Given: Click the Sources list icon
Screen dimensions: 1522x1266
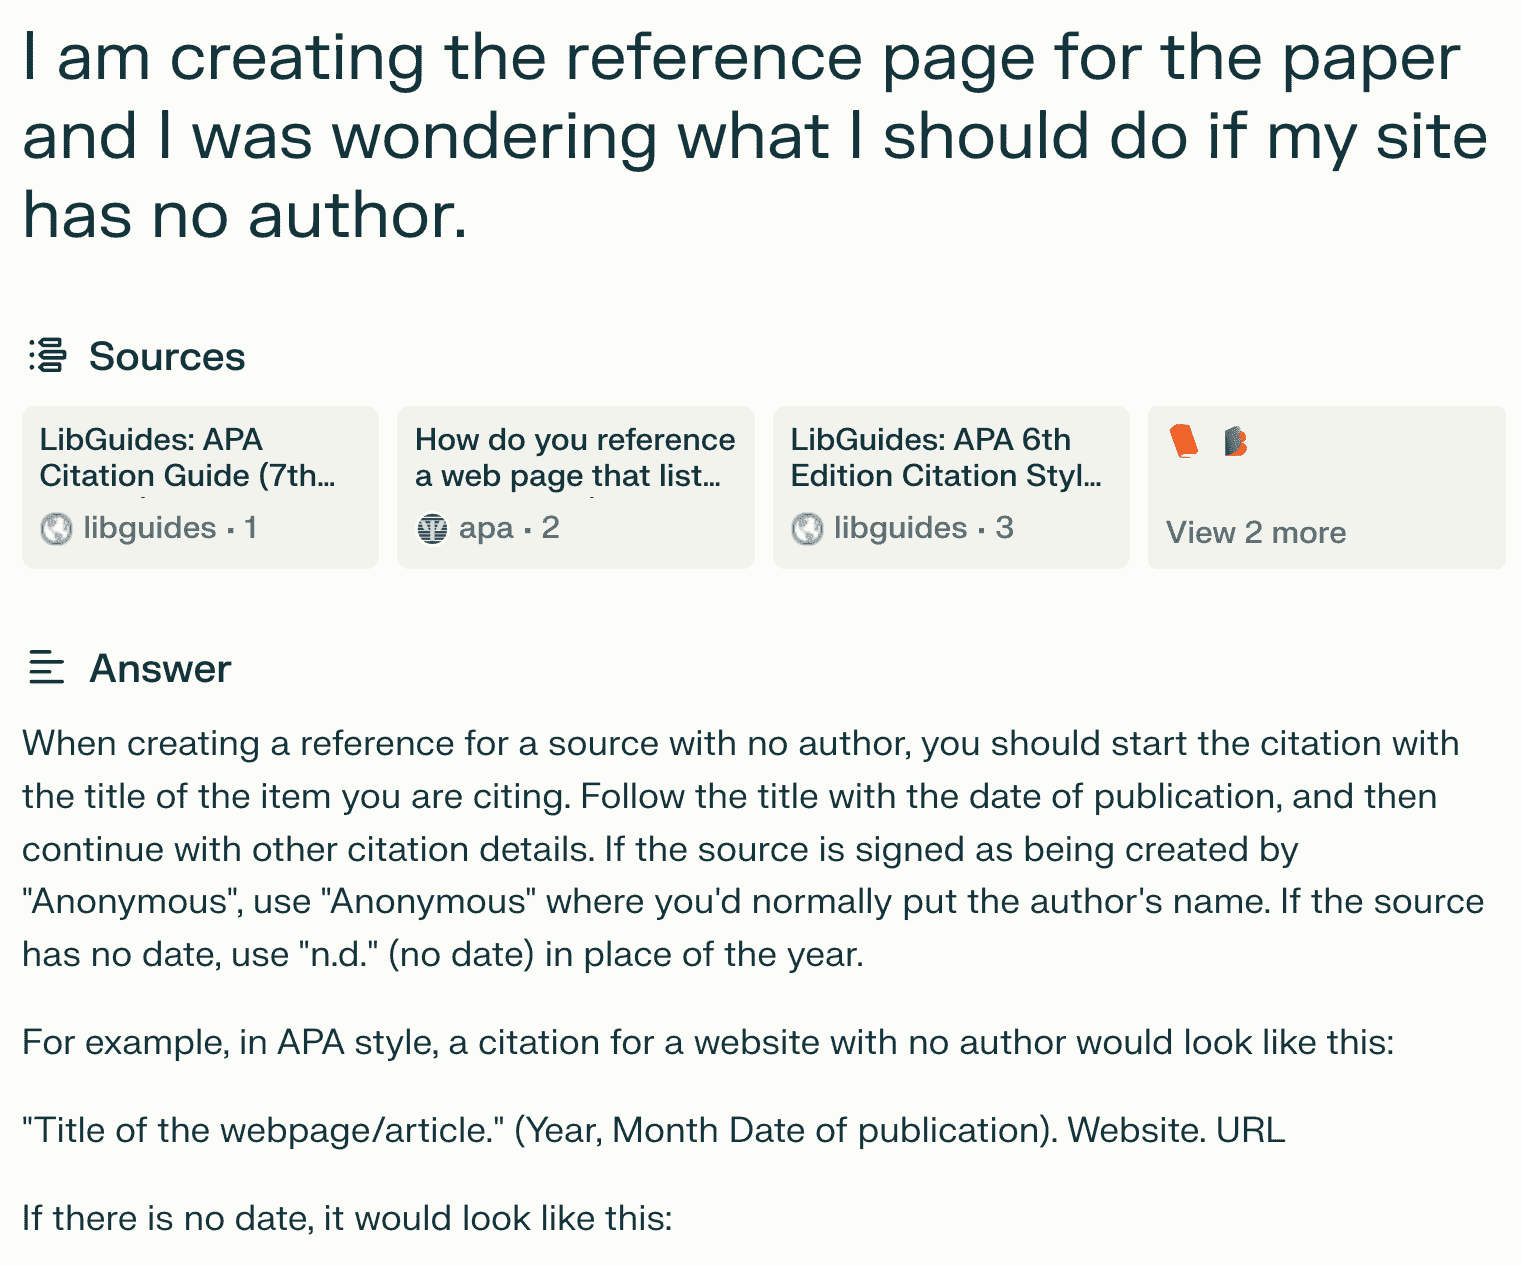Looking at the screenshot, I should point(47,355).
